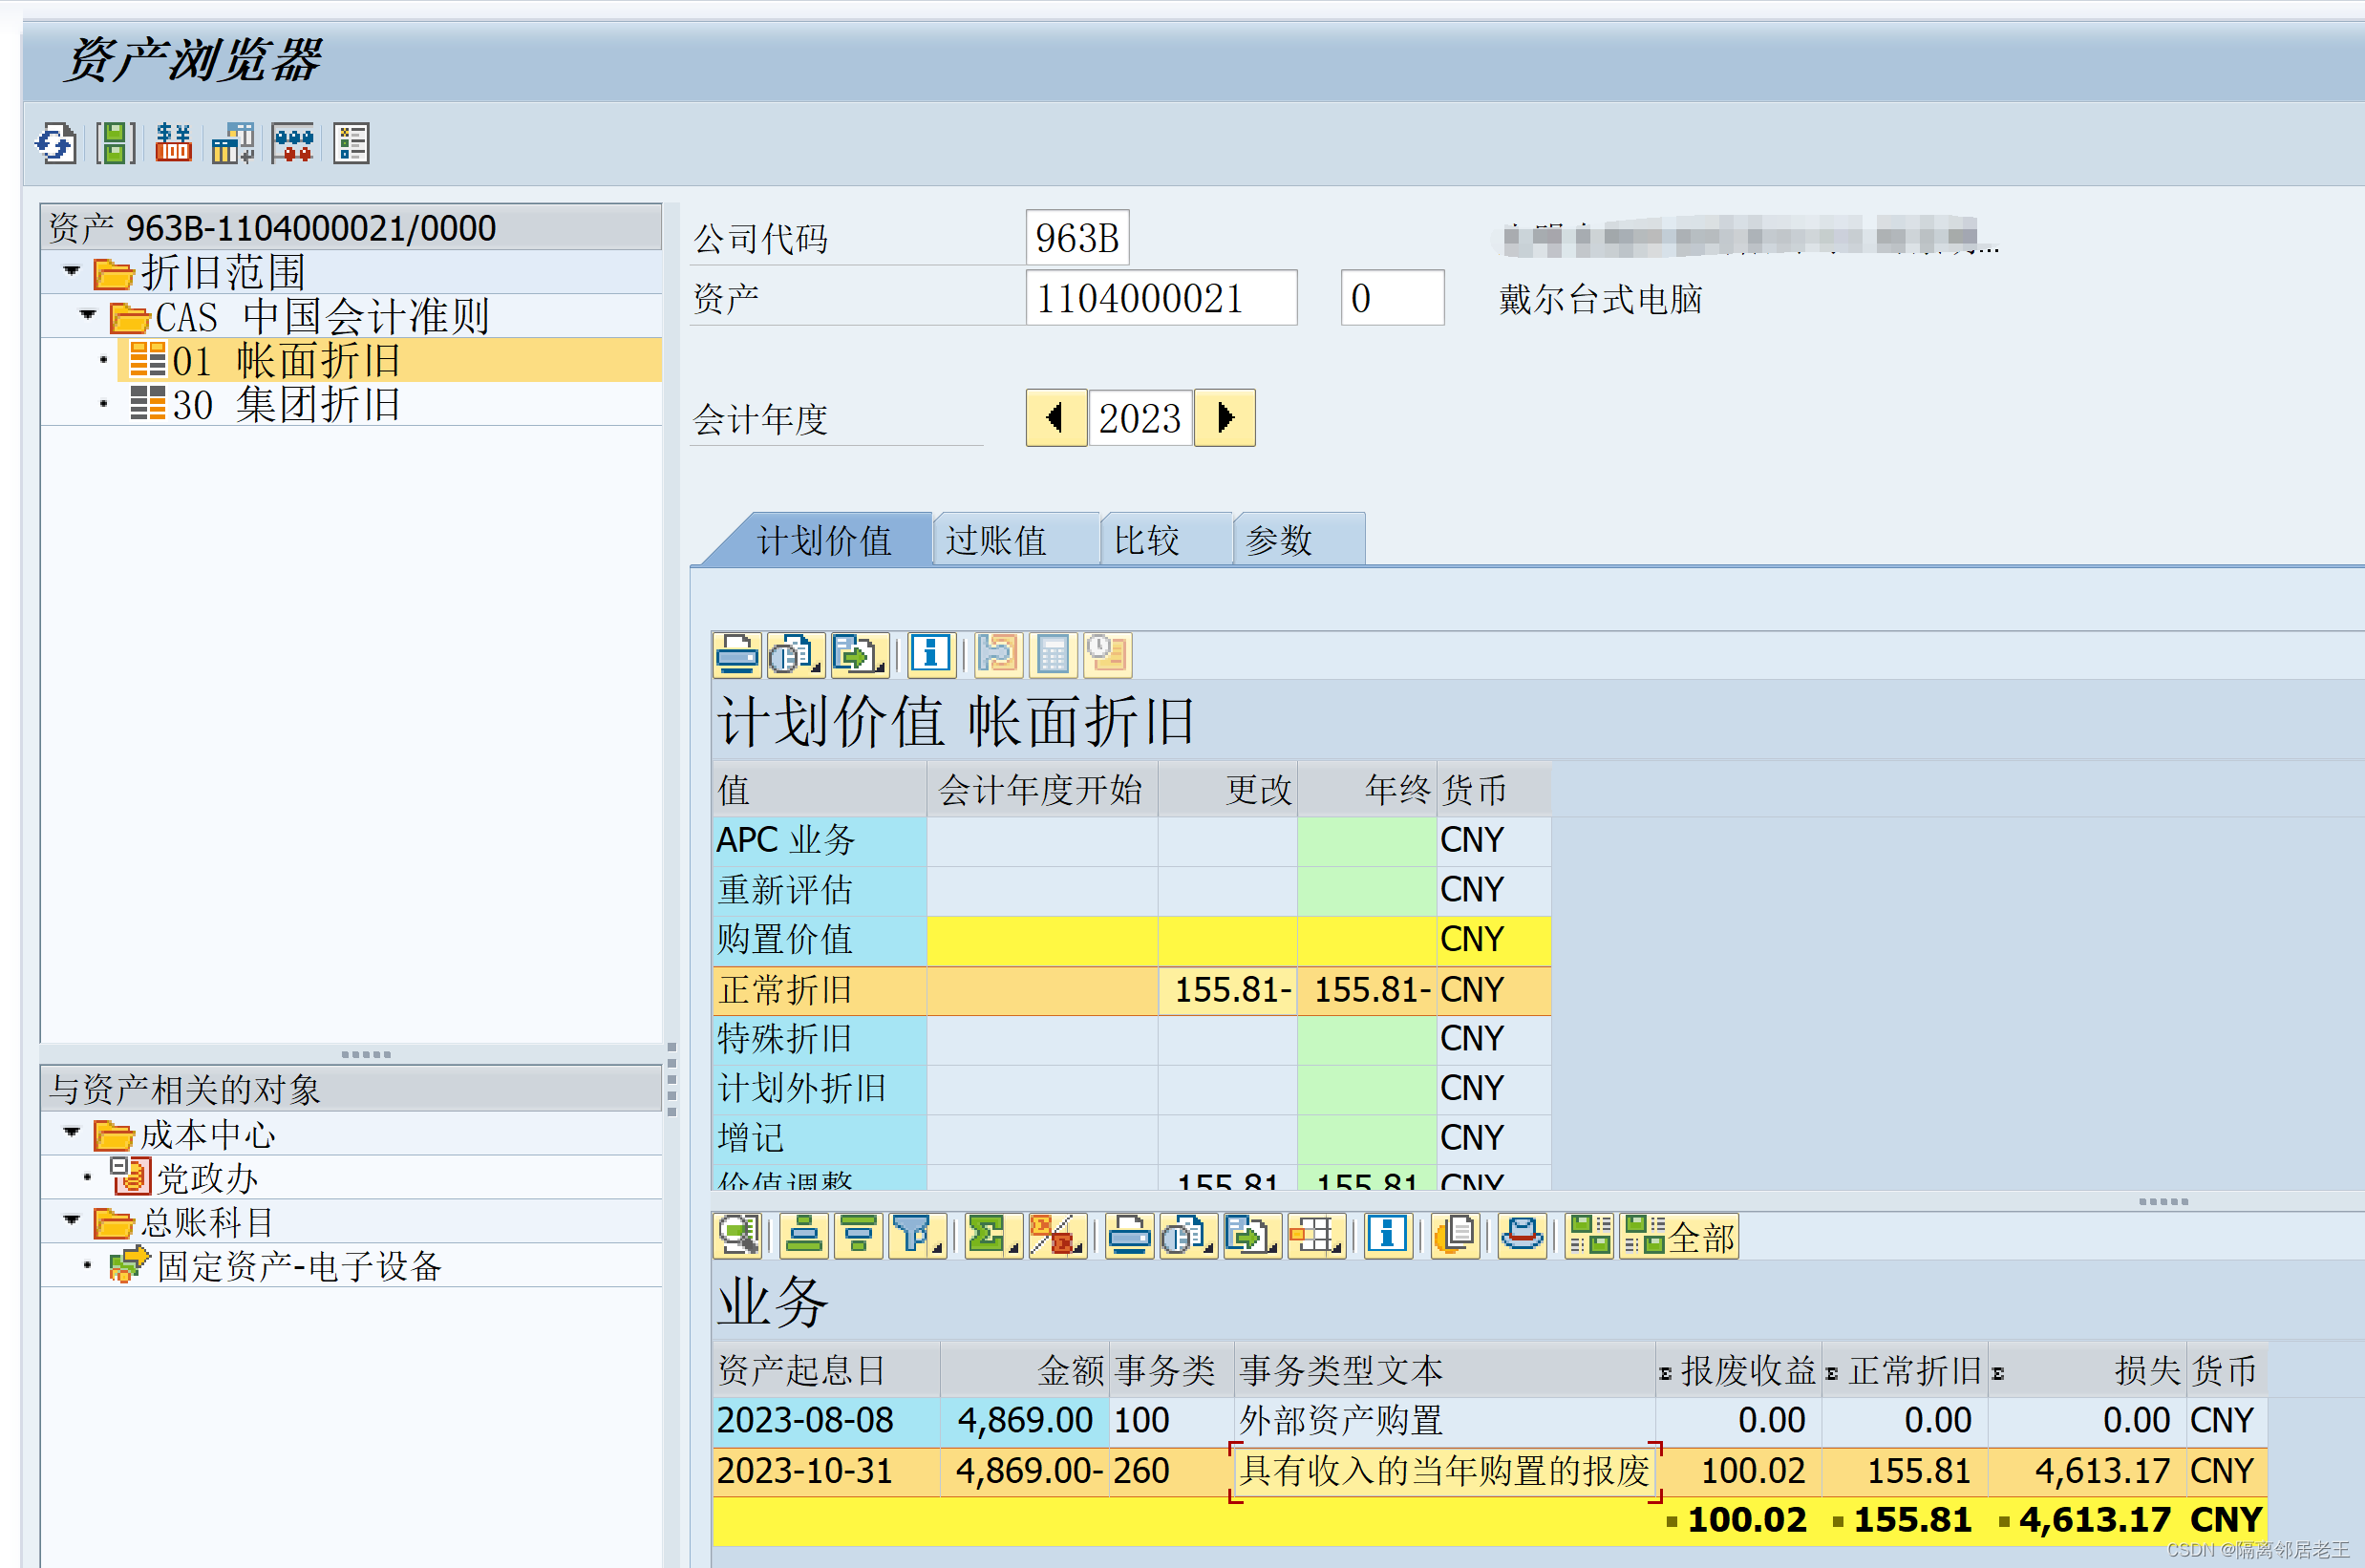Click the legend list icon in the top toolbar
This screenshot has height=1568, width=2365.
(x=351, y=144)
